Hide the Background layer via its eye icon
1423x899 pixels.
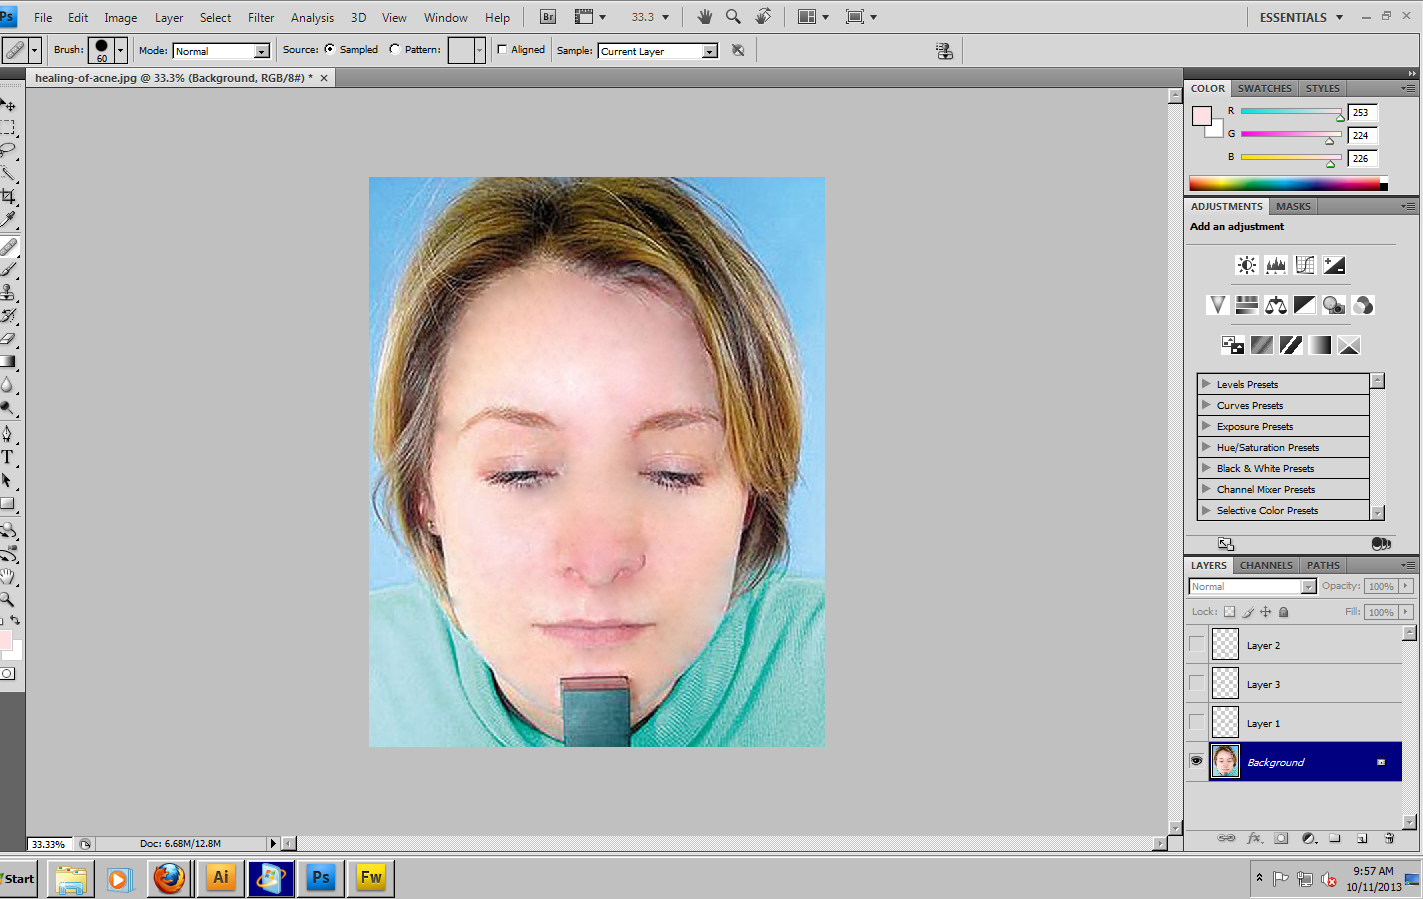(x=1196, y=762)
